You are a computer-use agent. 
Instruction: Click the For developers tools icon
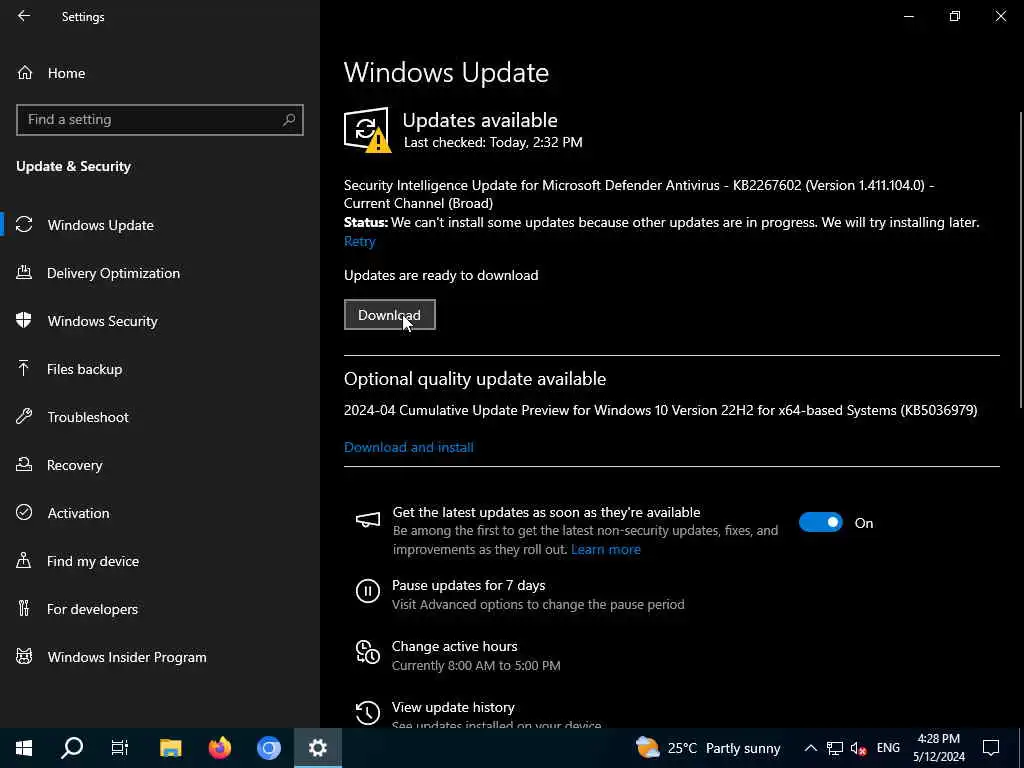click(x=24, y=609)
